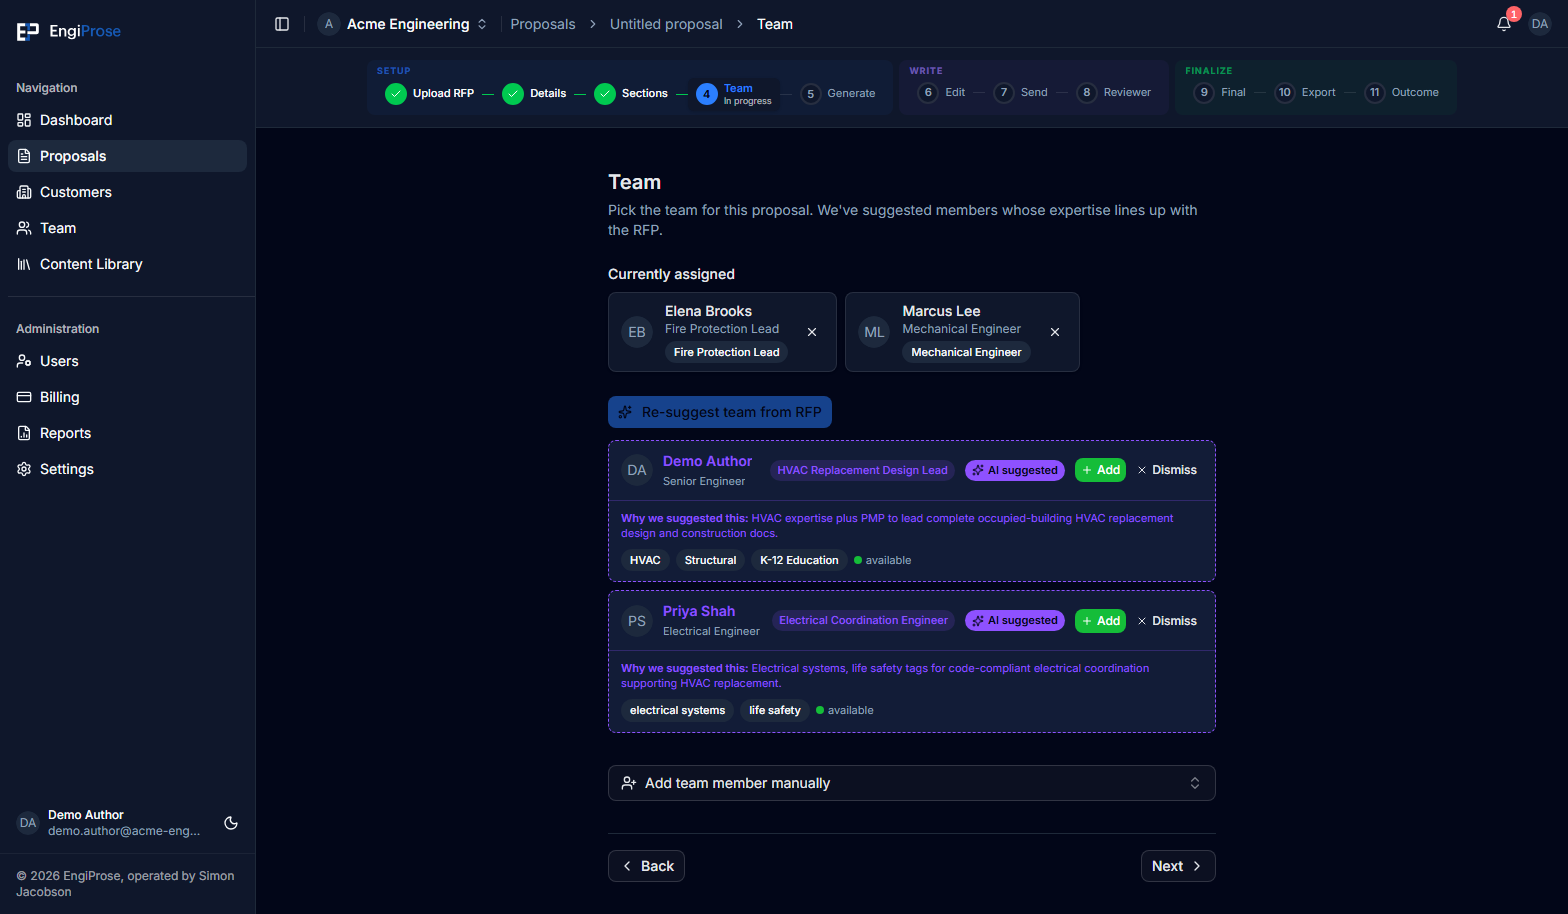
Task: Click the Structural skill tag
Action: [710, 560]
